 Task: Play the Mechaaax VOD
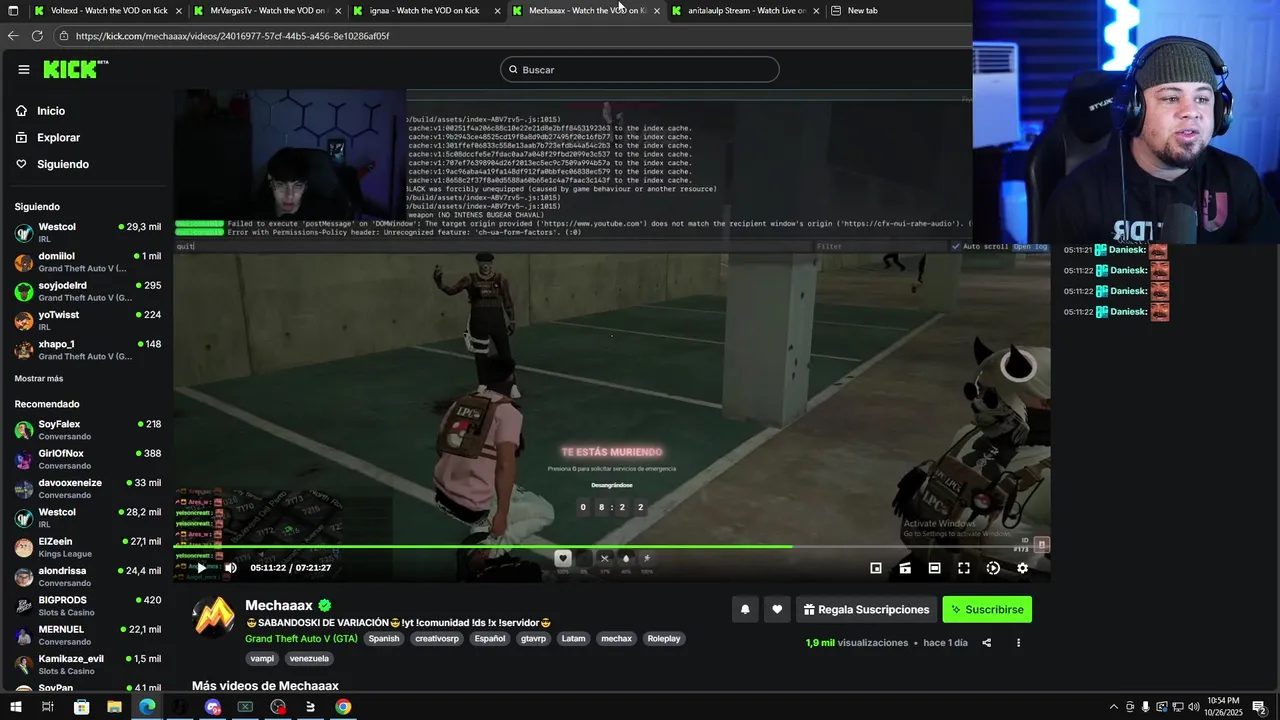pos(201,568)
